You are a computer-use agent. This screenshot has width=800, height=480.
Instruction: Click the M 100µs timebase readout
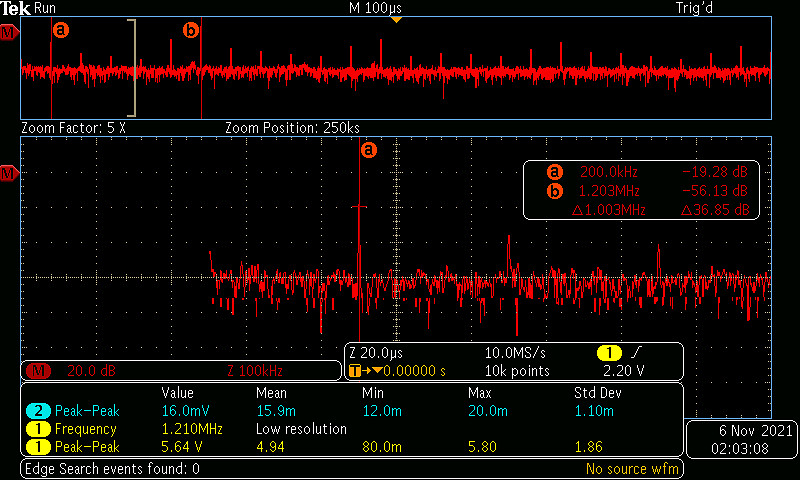[x=375, y=8]
